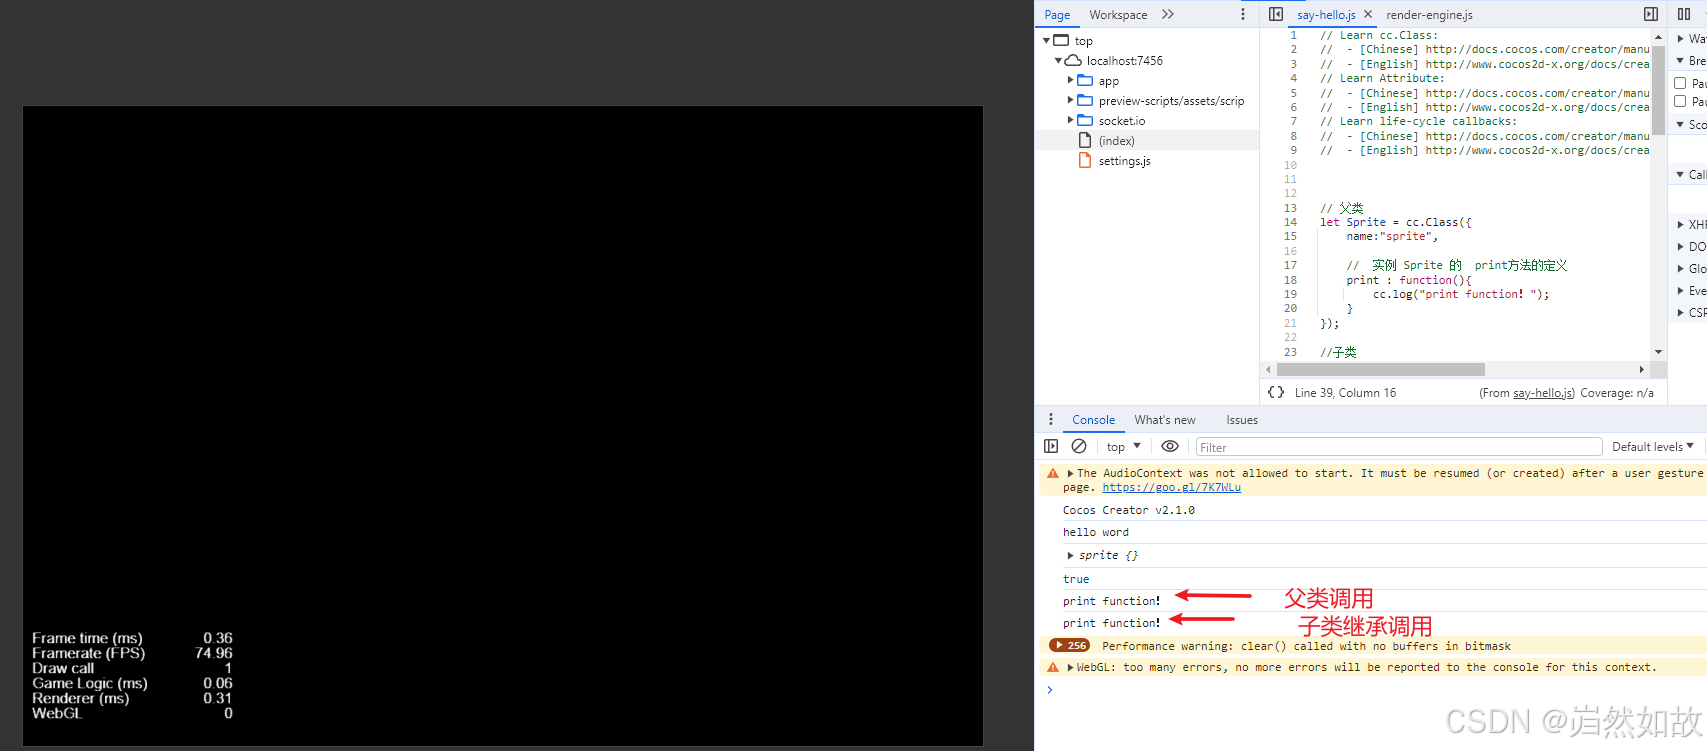This screenshot has width=1707, height=751.
Task: Click the settings.js file icon
Action: (x=1085, y=160)
